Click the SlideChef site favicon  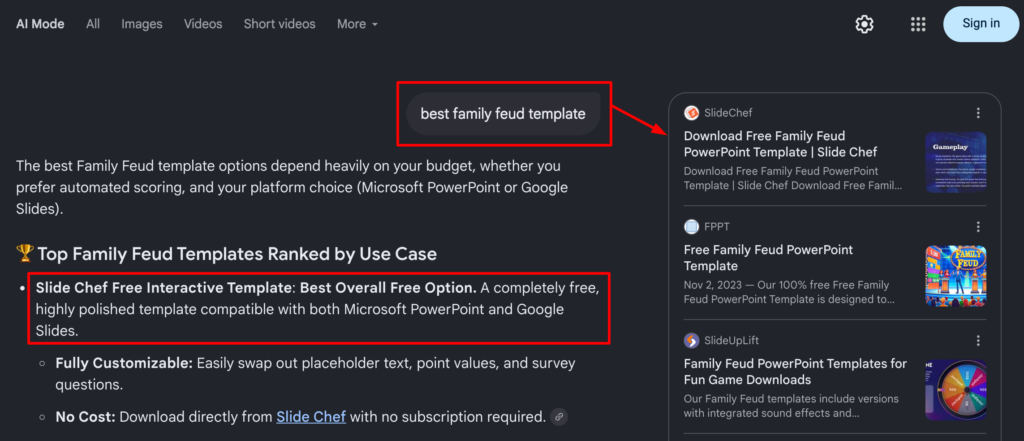[691, 113]
